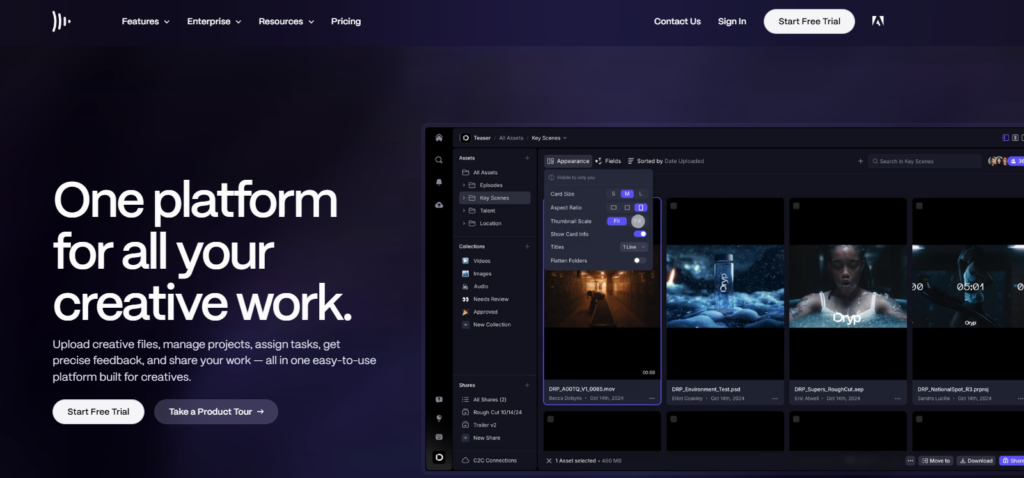
Task: Click the Adobe logo icon
Action: (x=878, y=21)
